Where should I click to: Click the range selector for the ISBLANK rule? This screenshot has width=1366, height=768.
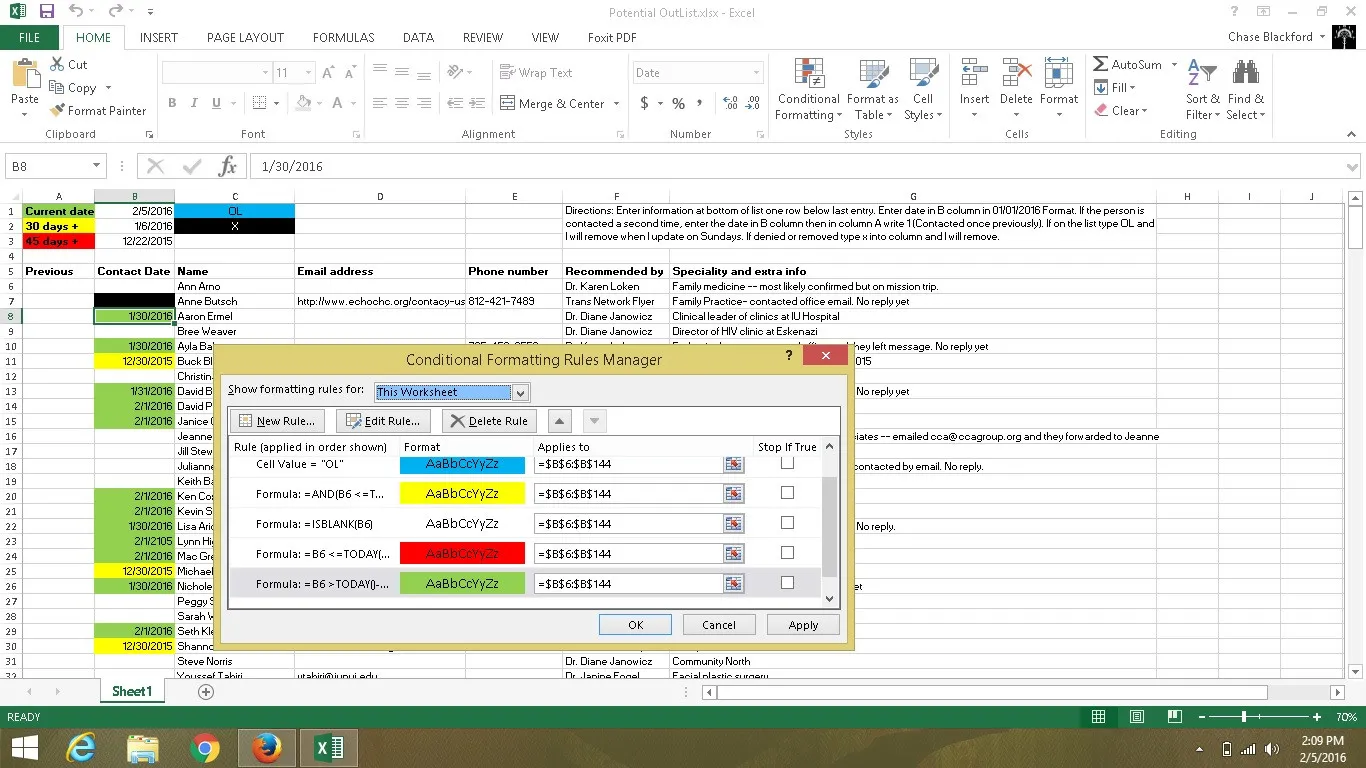pos(734,523)
